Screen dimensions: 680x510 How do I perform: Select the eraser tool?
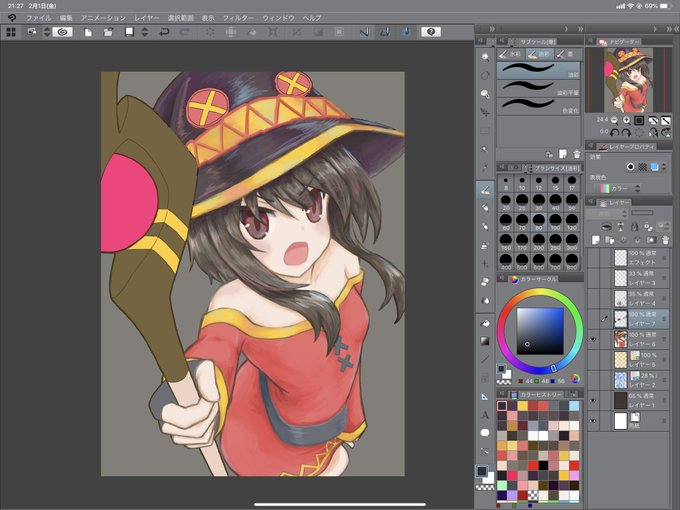(485, 282)
